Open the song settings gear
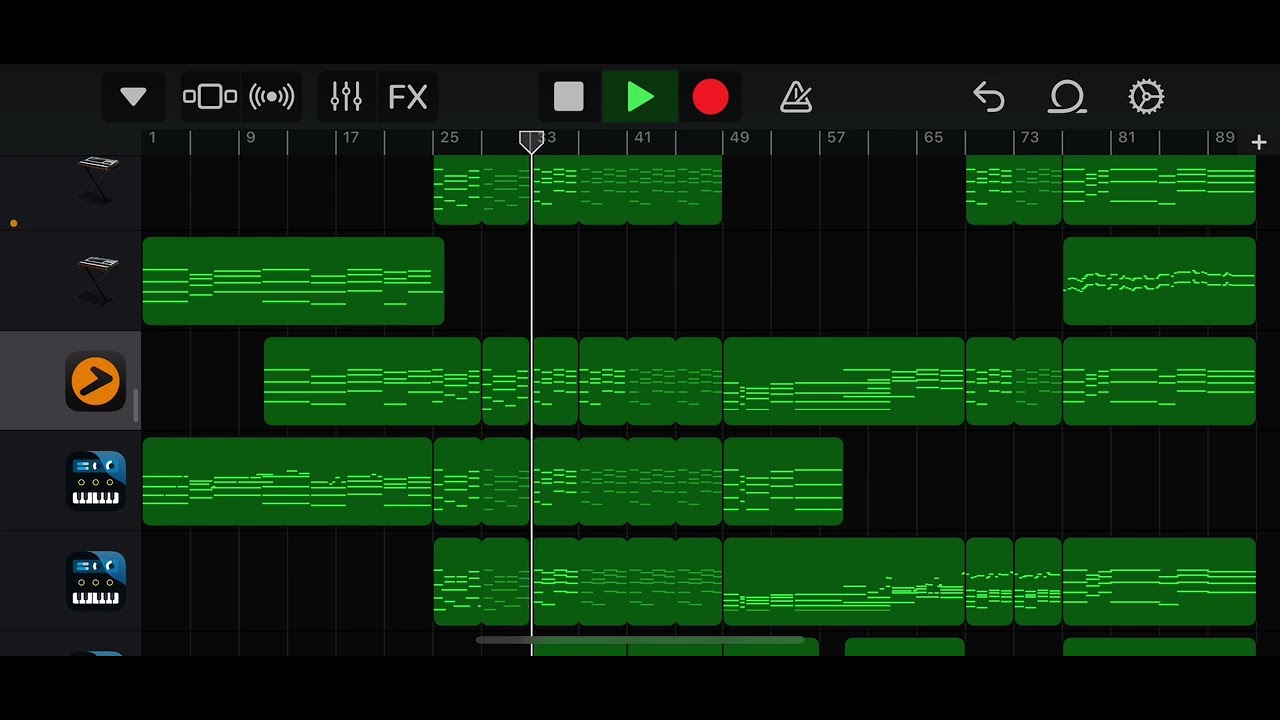Viewport: 1280px width, 720px height. pyautogui.click(x=1146, y=97)
